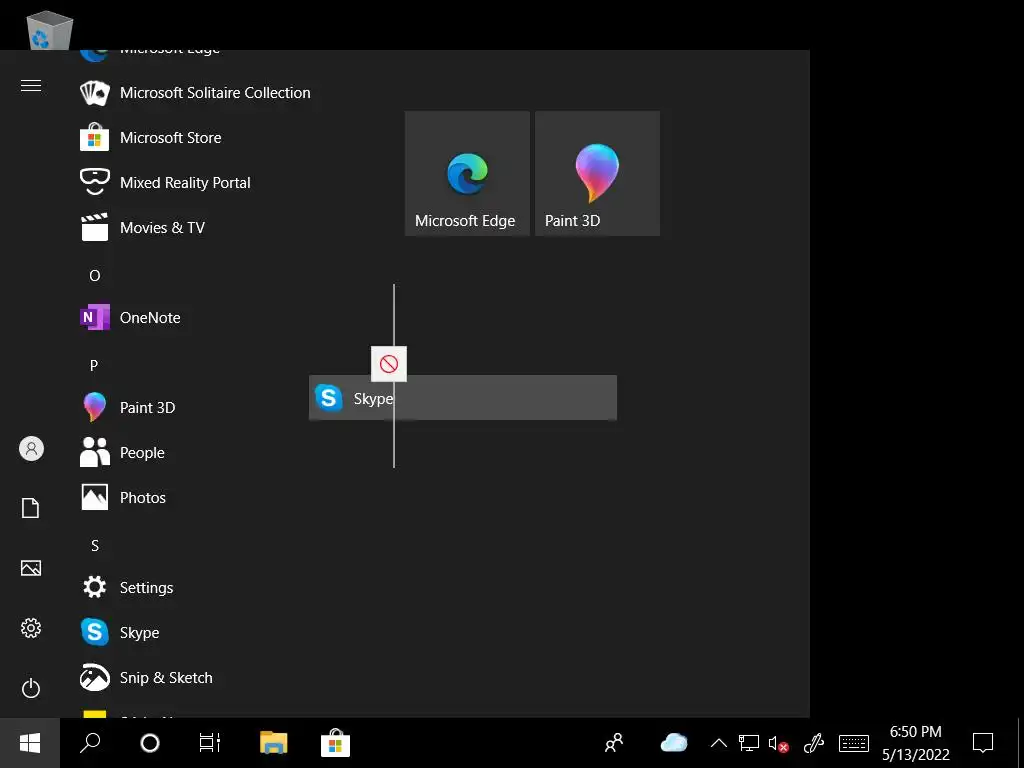Image resolution: width=1024 pixels, height=768 pixels.
Task: Open the People icon in system tray
Action: (x=614, y=743)
